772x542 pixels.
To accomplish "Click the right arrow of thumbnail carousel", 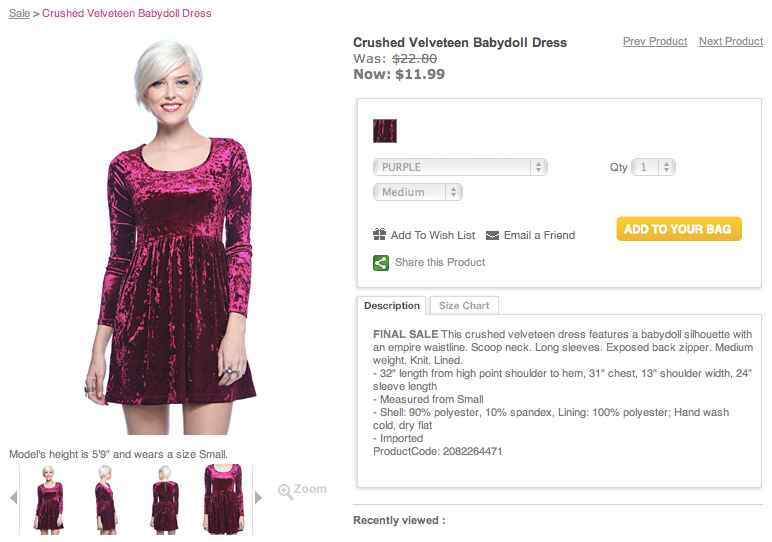I will click(258, 497).
